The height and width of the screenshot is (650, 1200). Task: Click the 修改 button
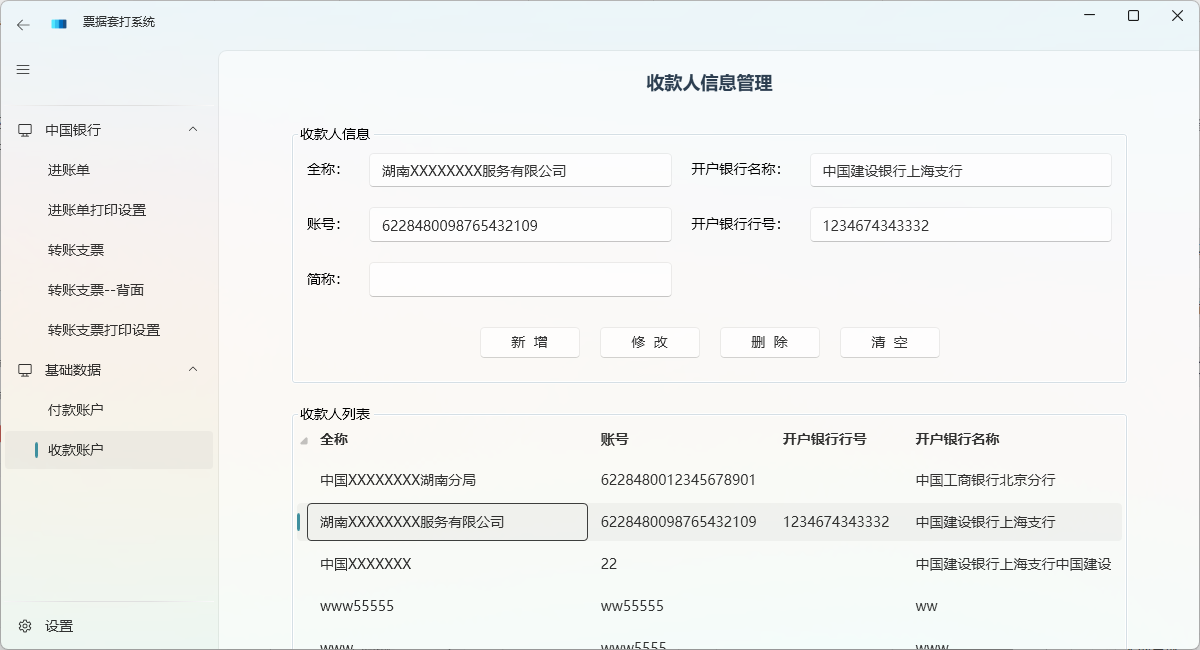point(649,342)
